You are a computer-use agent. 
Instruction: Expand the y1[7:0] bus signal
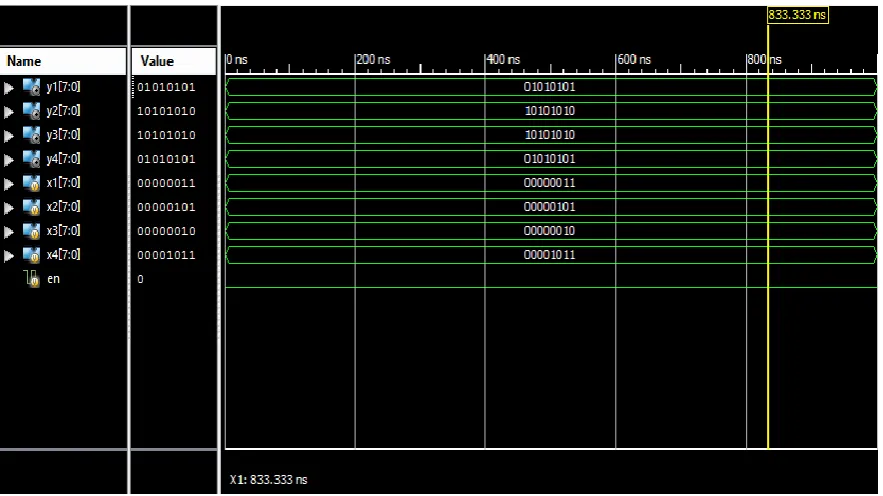(8, 88)
